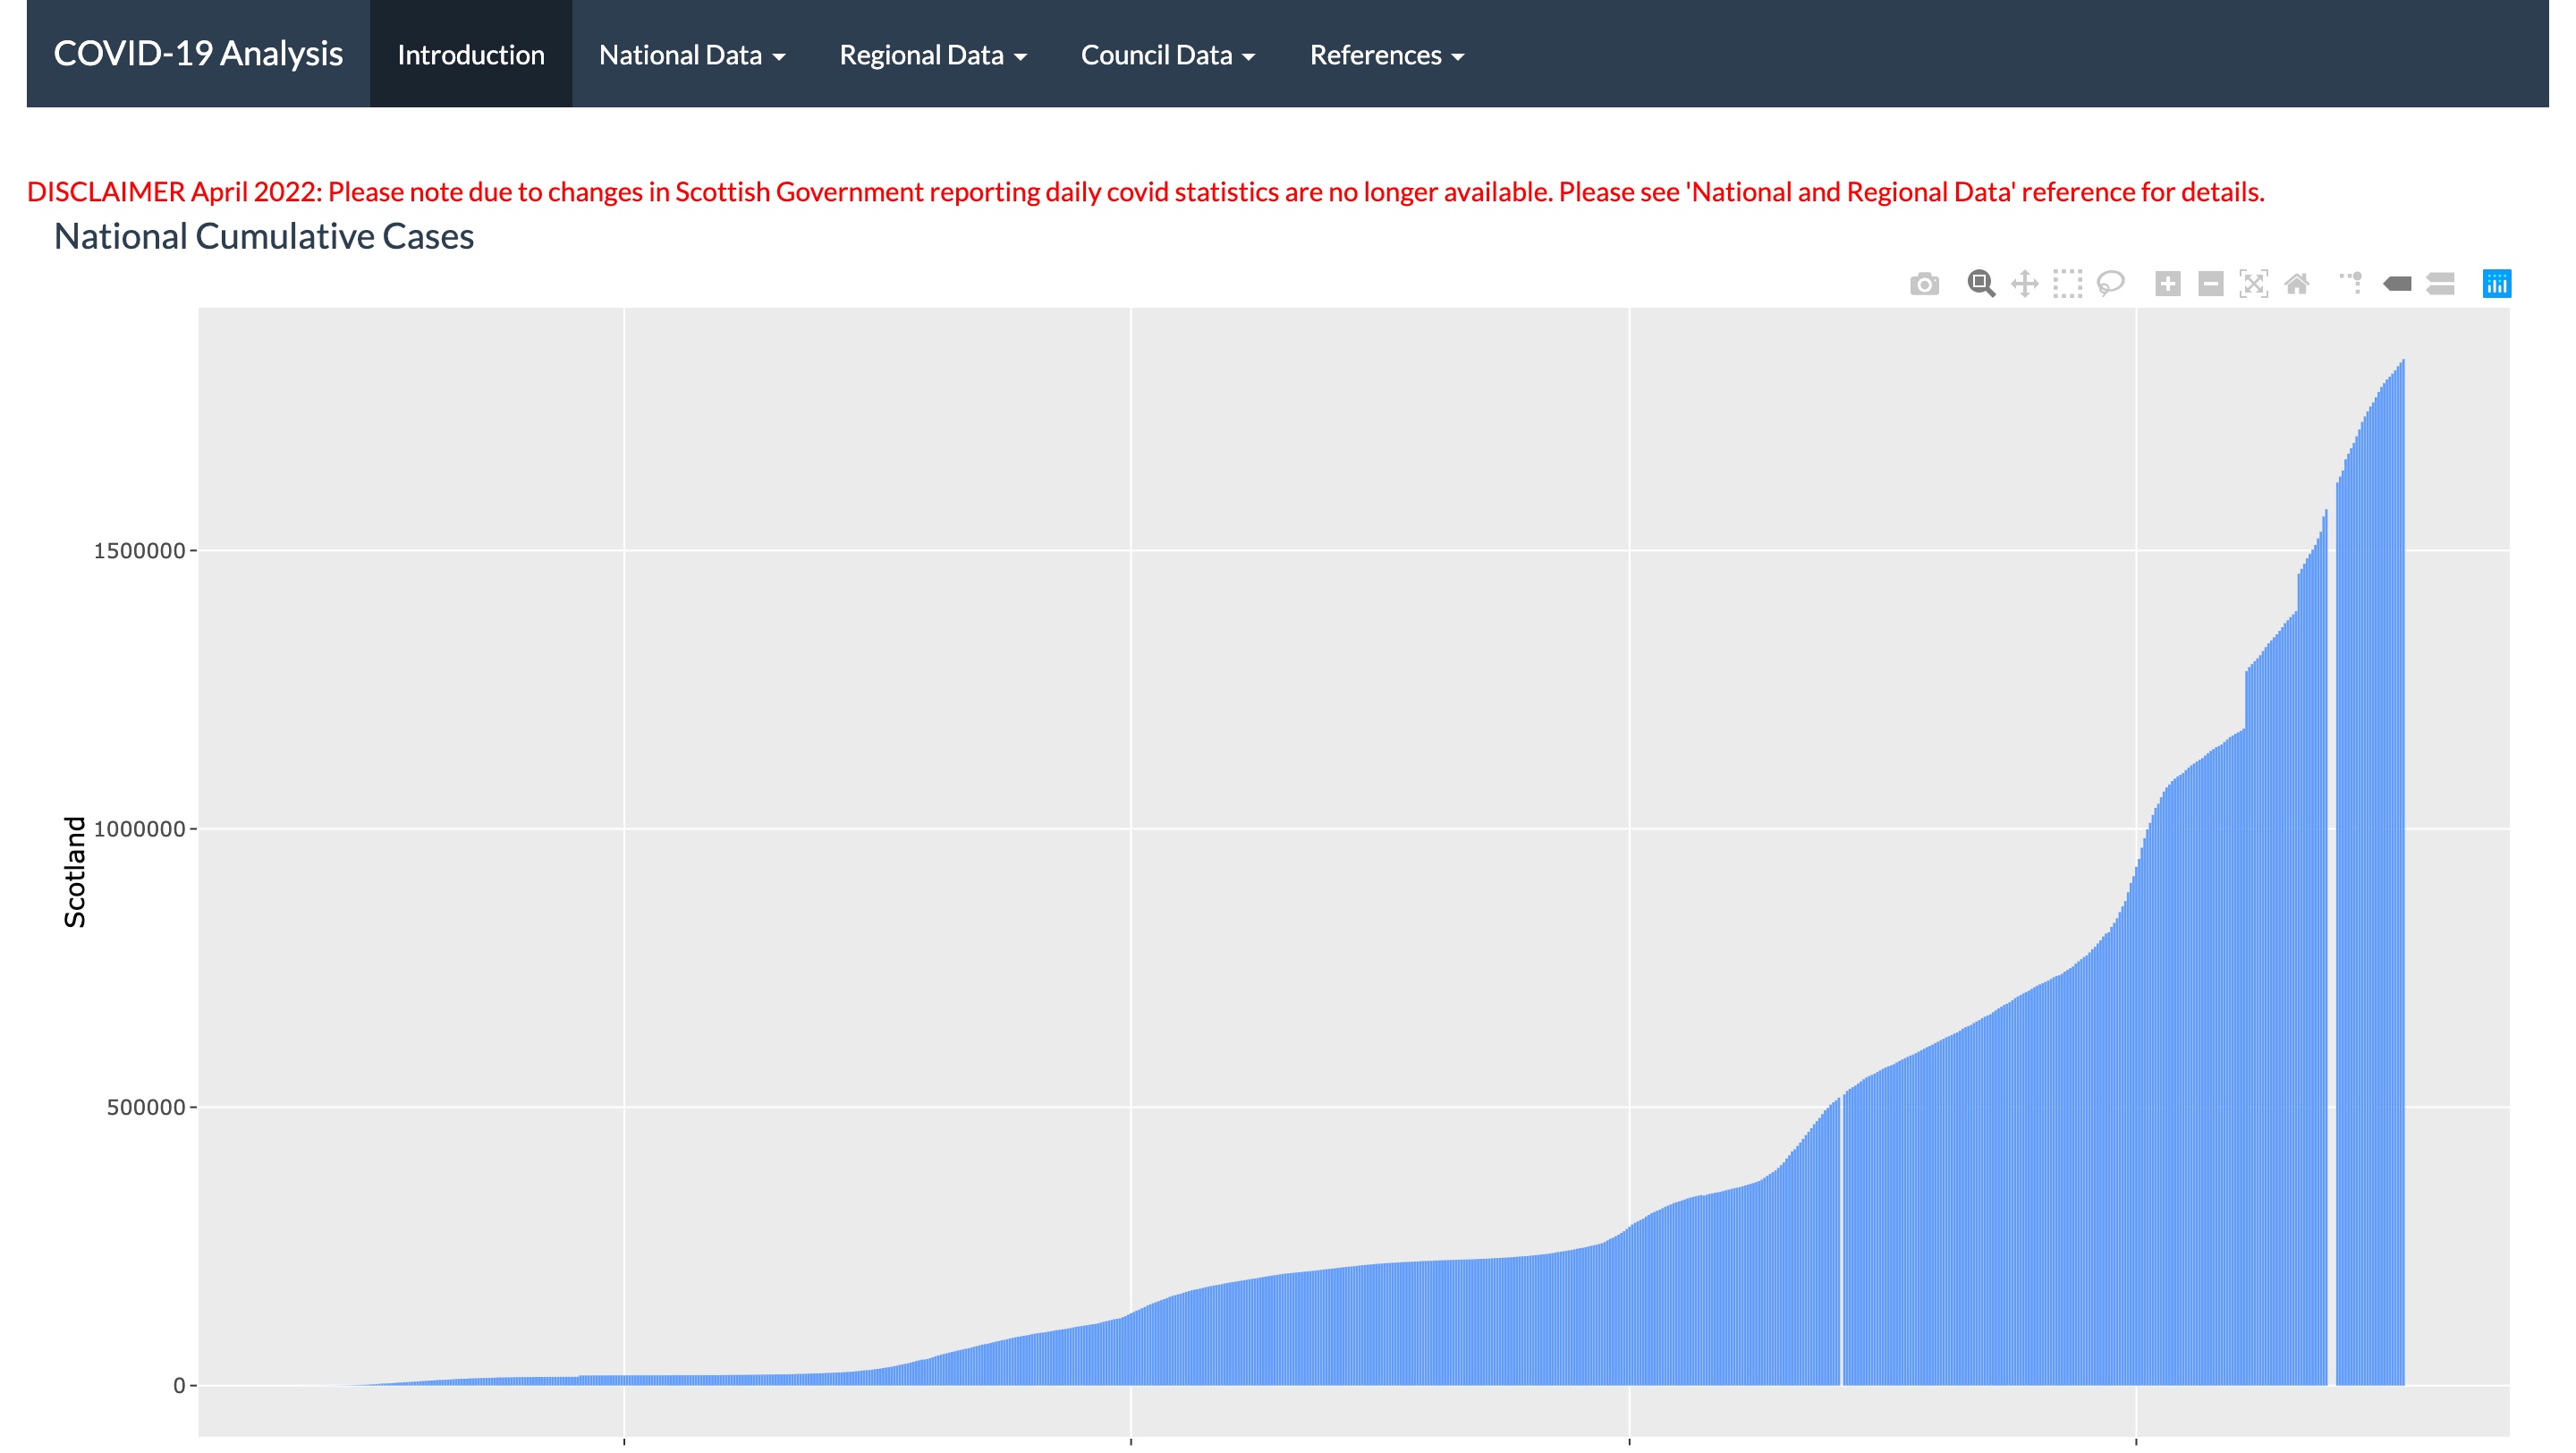The height and width of the screenshot is (1453, 2576).
Task: Toggle spike lines on chart
Action: pyautogui.click(x=2351, y=284)
